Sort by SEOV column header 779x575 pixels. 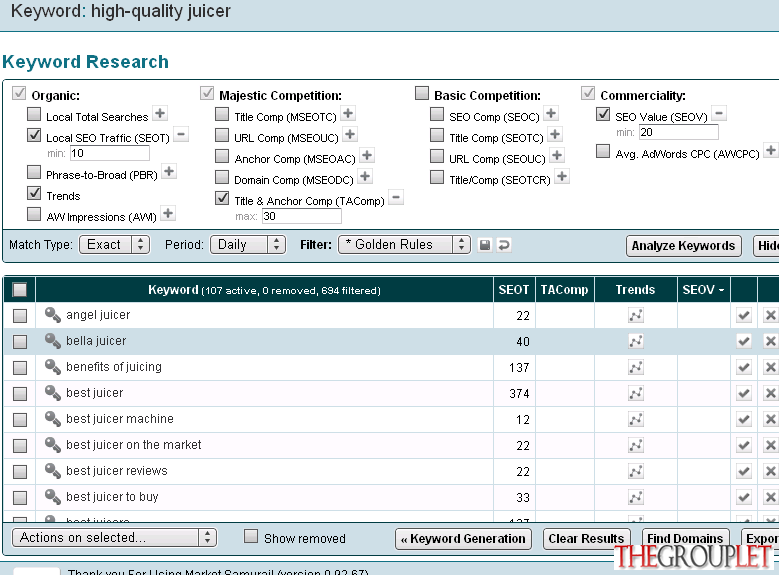click(703, 290)
